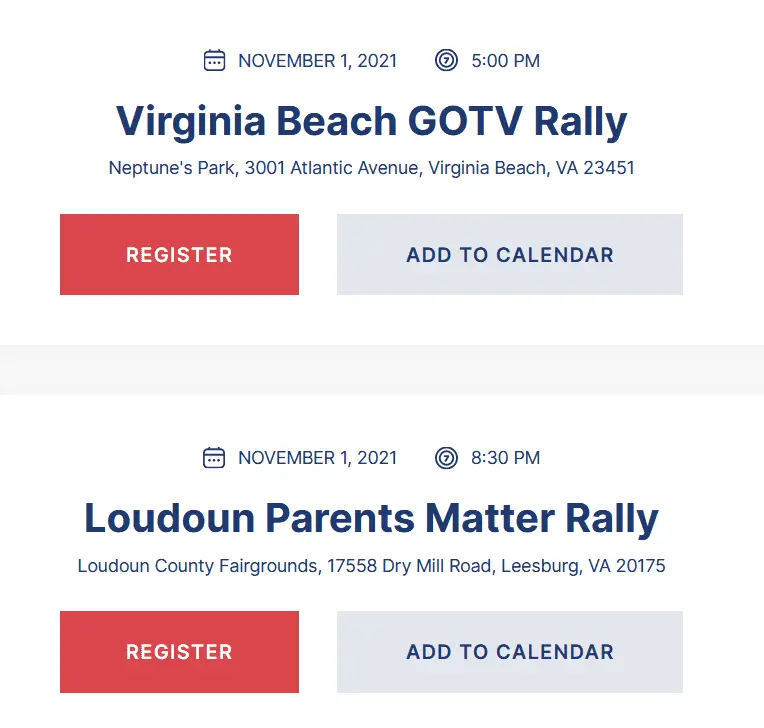
Task: Click the 8:30 PM time label
Action: (505, 458)
